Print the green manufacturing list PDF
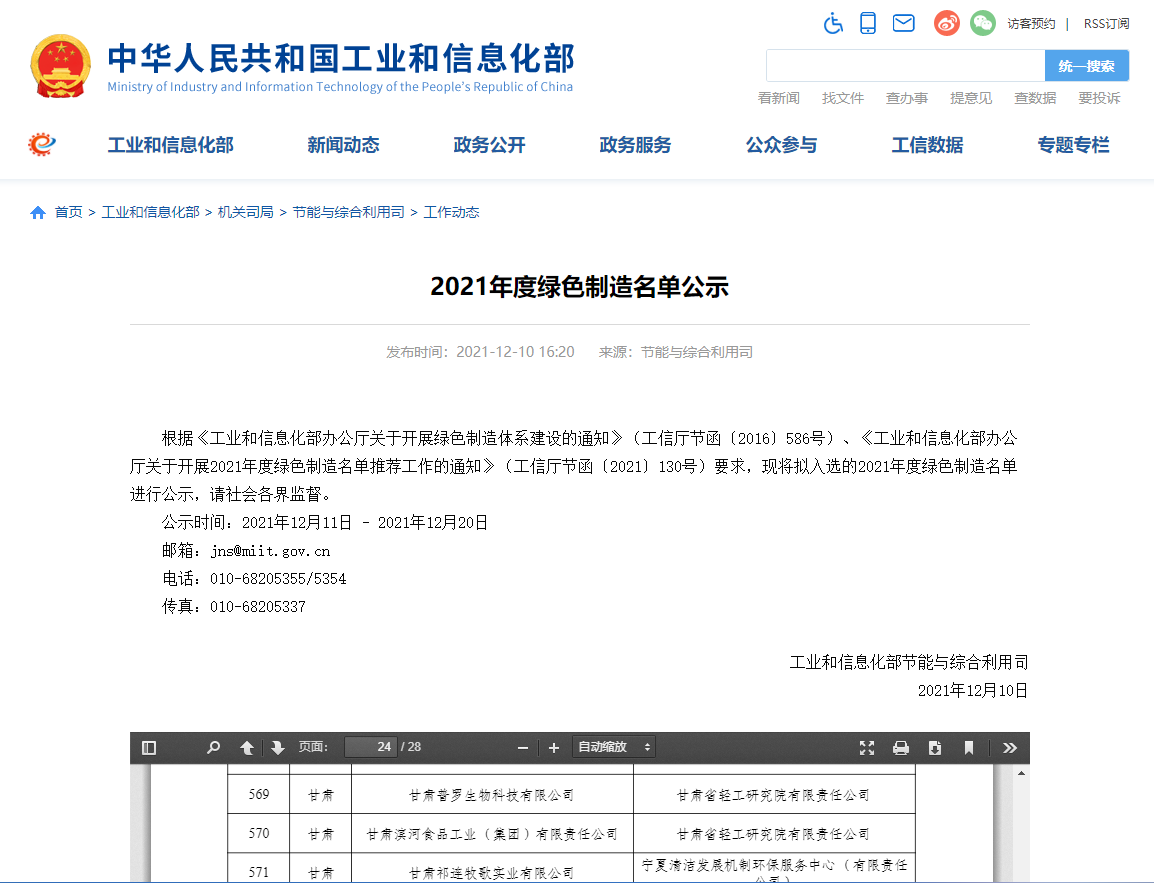The image size is (1154, 883). (x=900, y=747)
